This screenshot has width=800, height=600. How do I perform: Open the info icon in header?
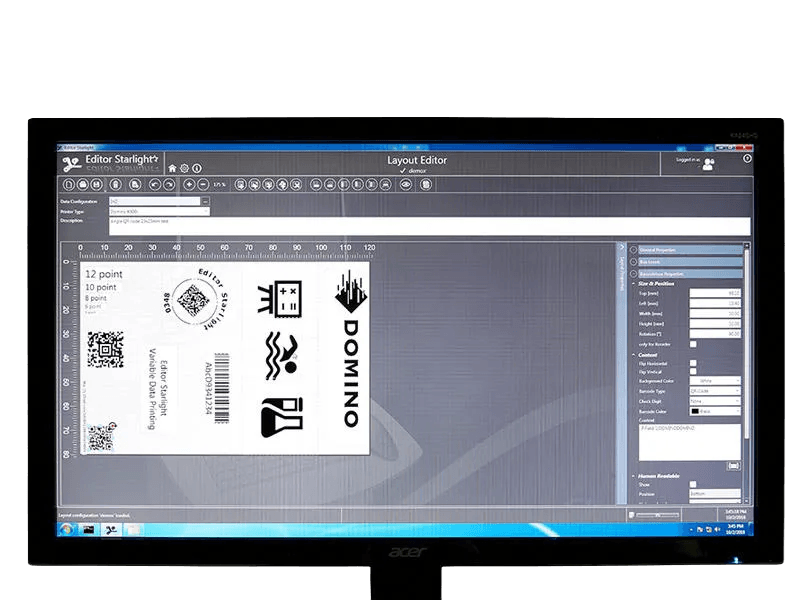(x=197, y=168)
